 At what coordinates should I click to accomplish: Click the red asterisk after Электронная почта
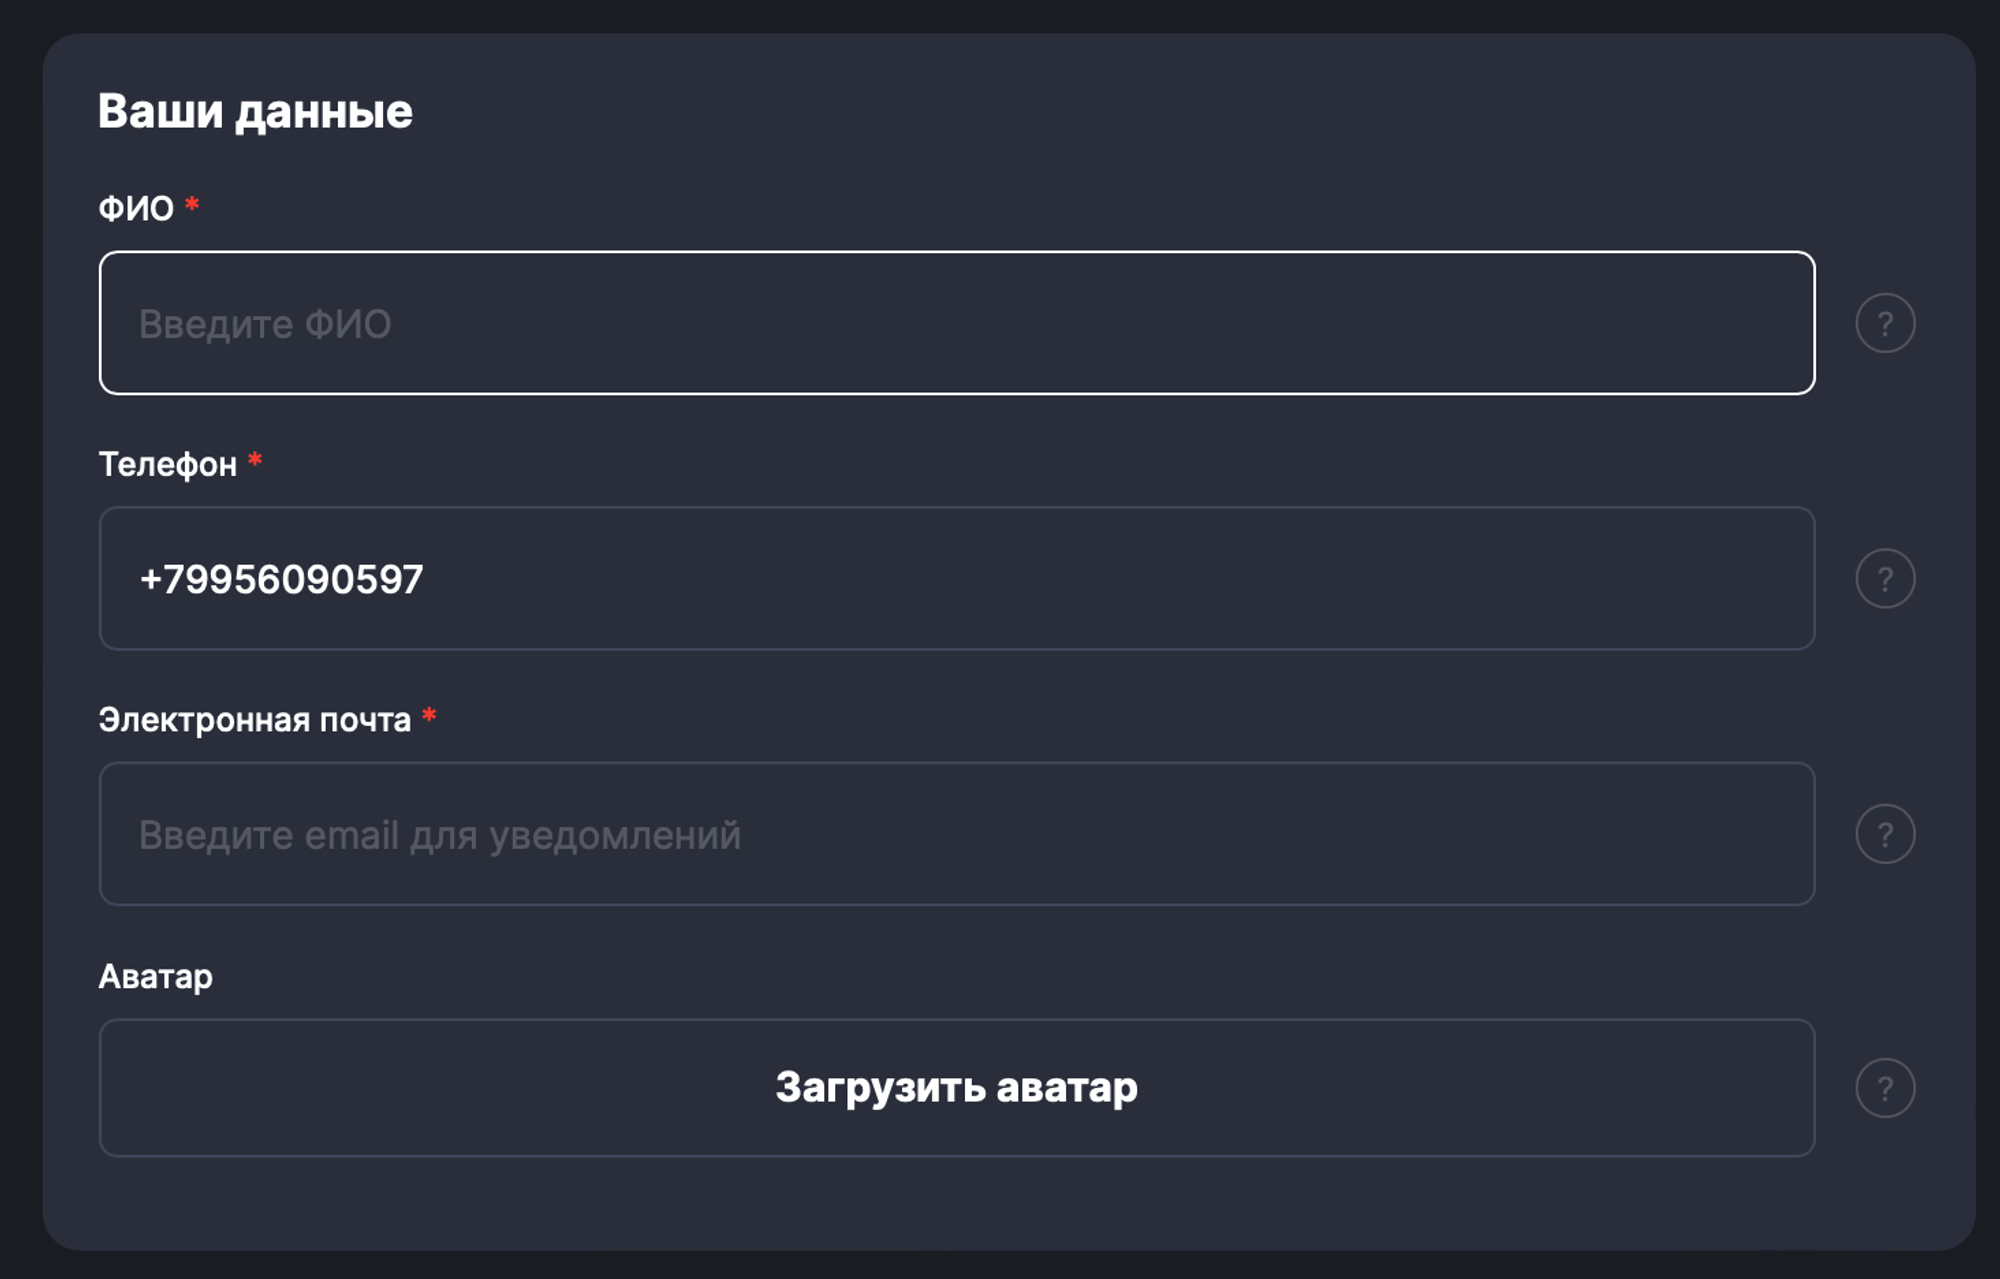pos(429,716)
